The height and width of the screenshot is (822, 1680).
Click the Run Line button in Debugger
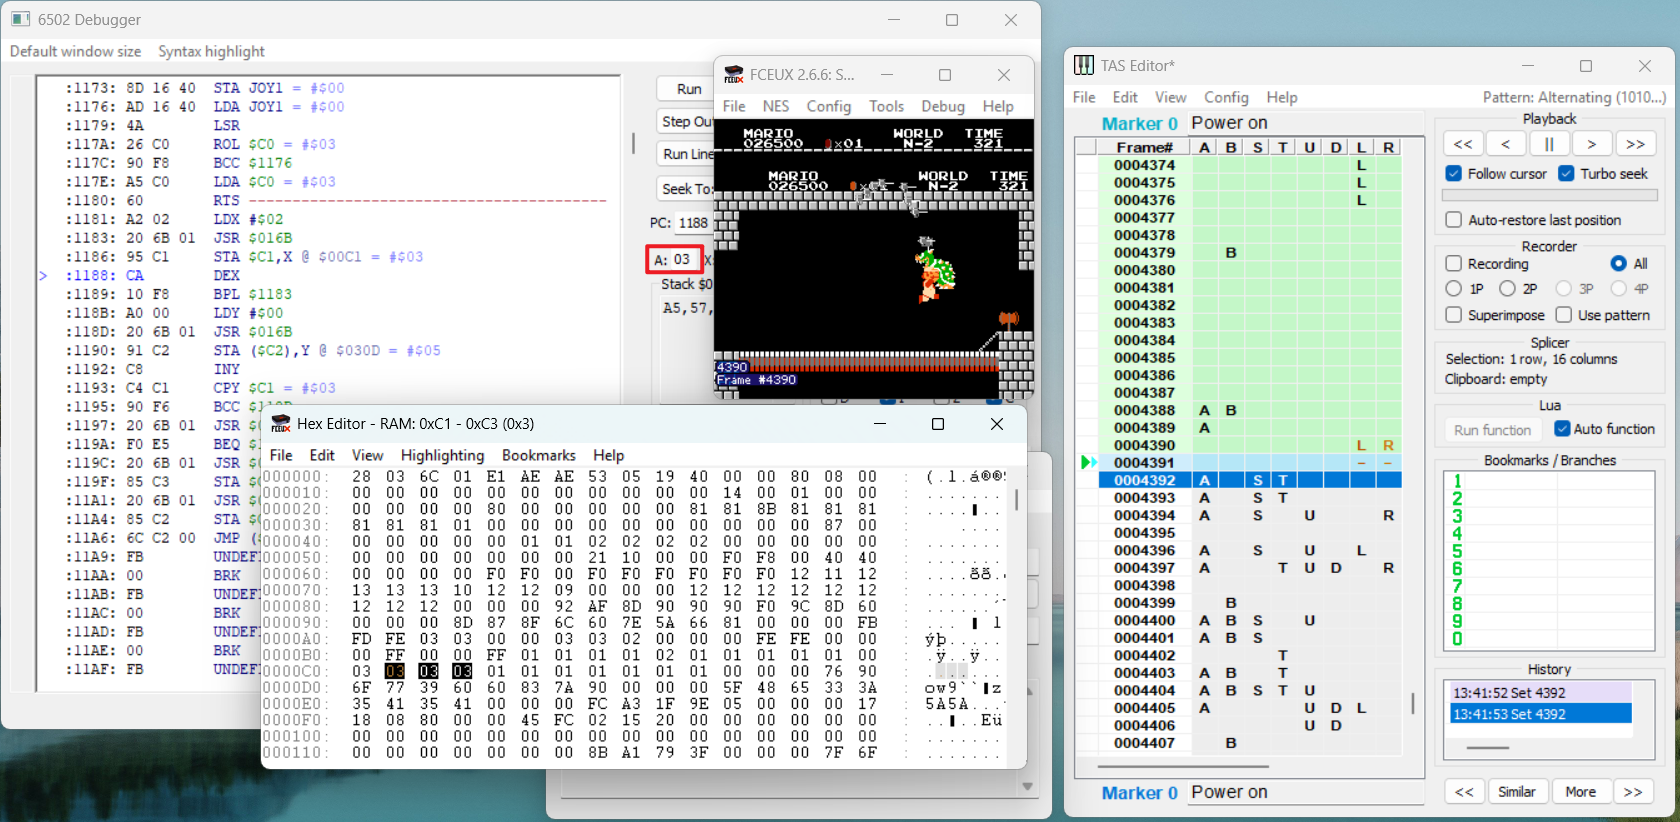(x=686, y=154)
